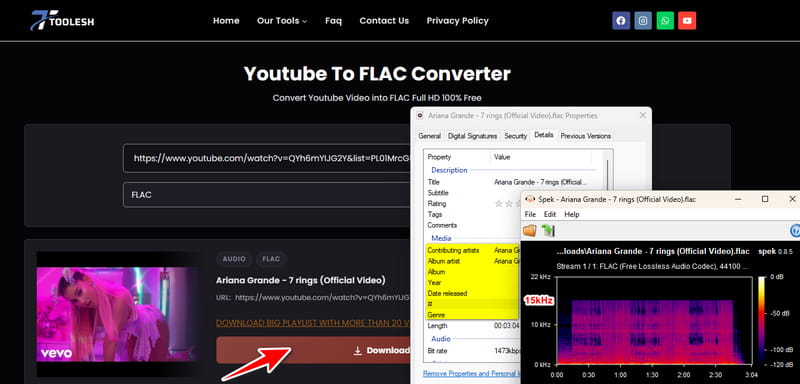
Task: Click Remove Properties and Personal Information link
Action: 471,374
